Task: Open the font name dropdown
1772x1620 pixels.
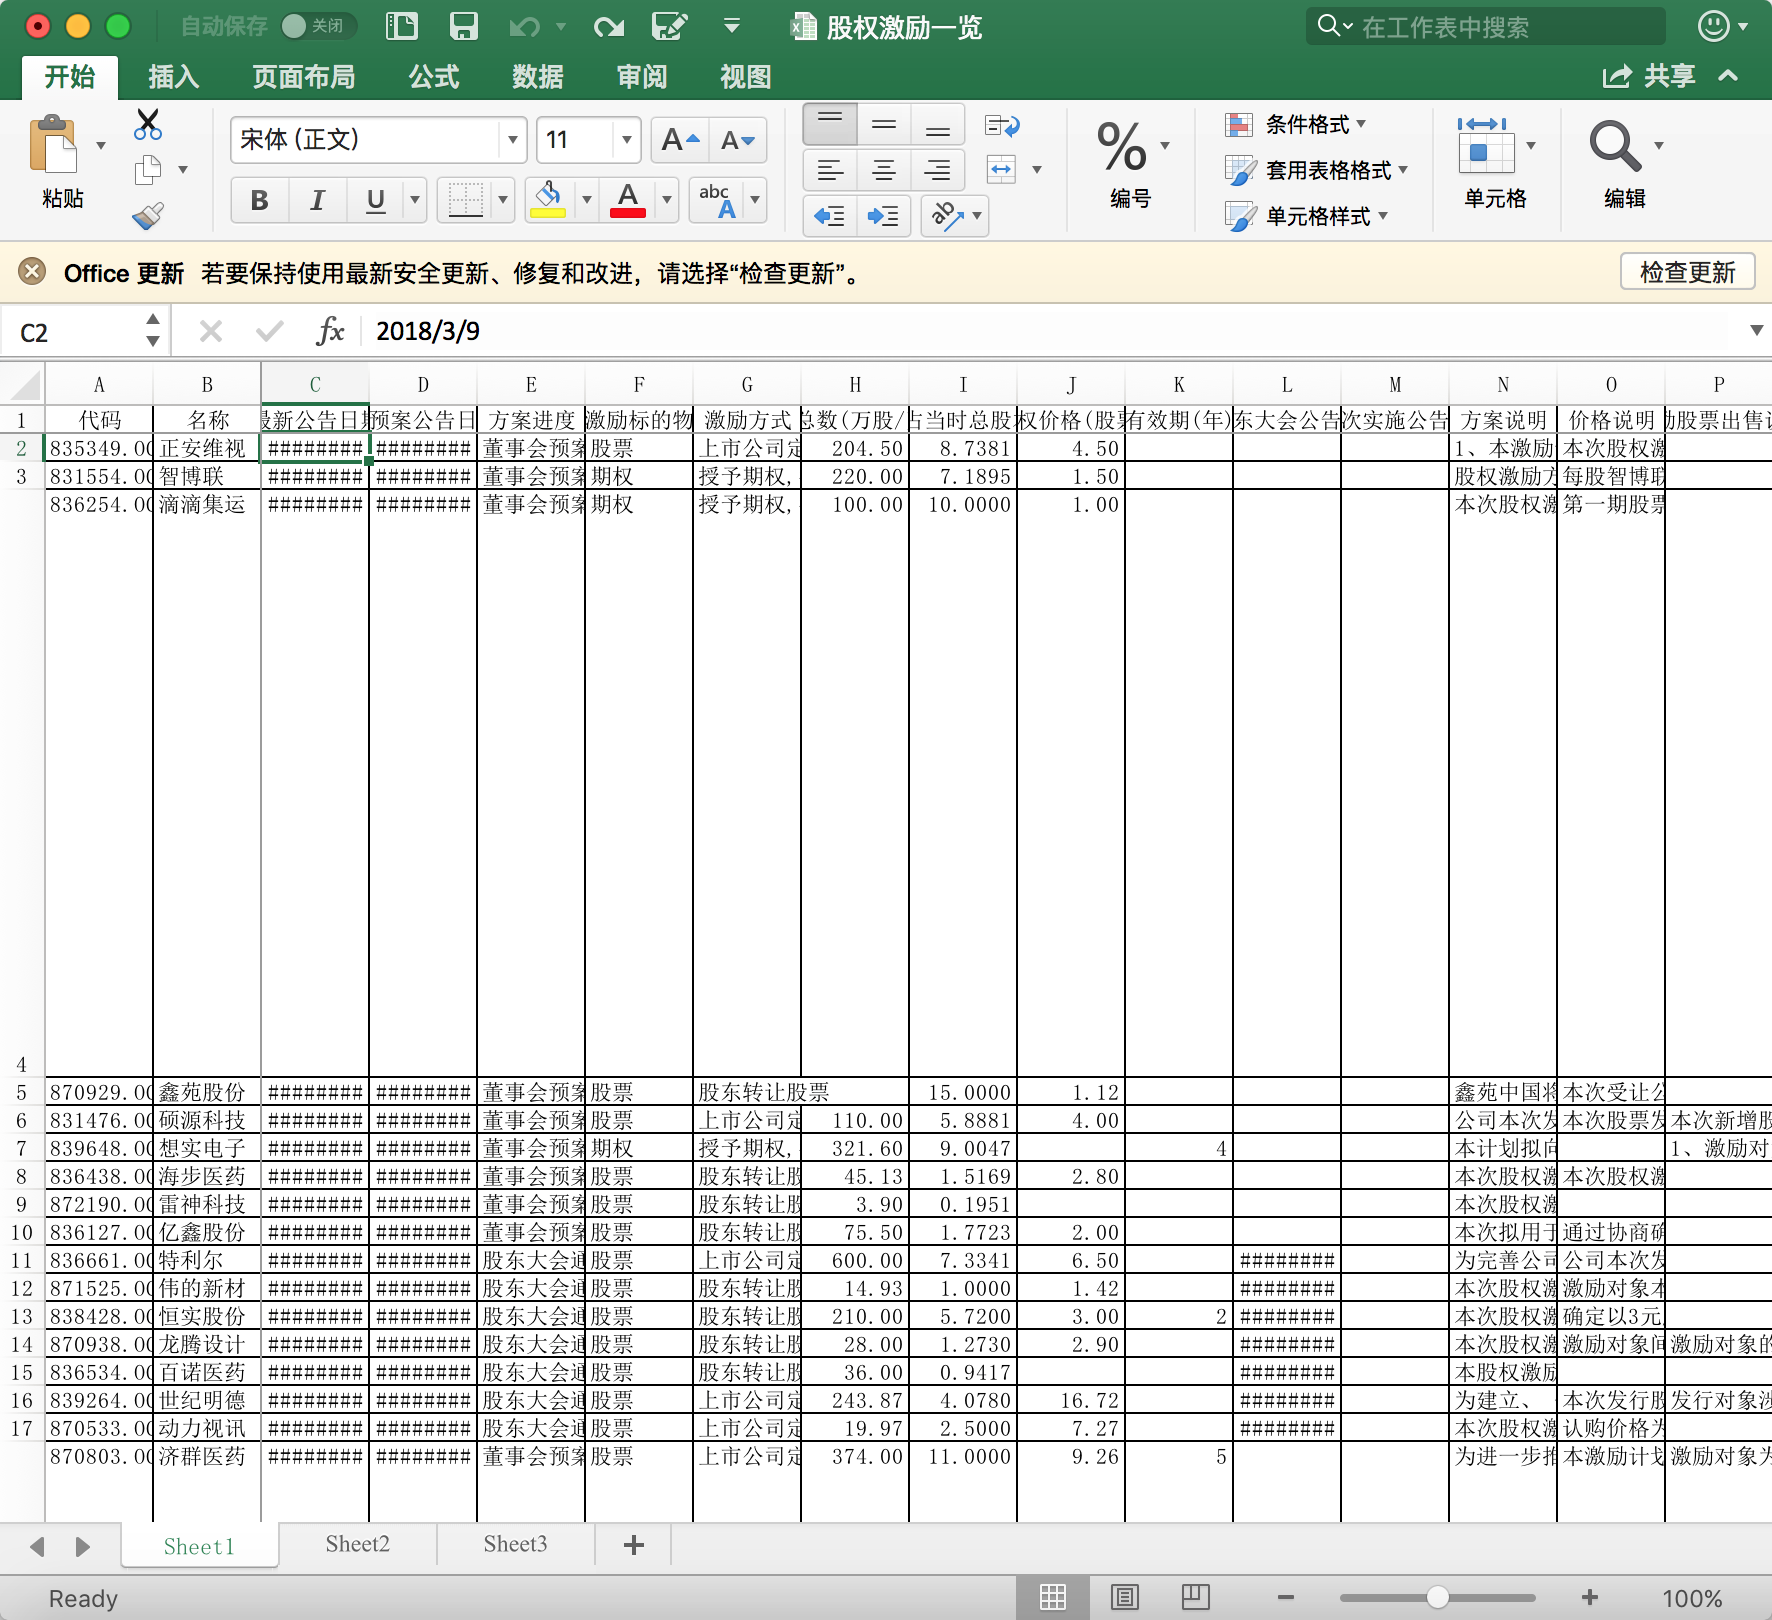Action: click(512, 140)
